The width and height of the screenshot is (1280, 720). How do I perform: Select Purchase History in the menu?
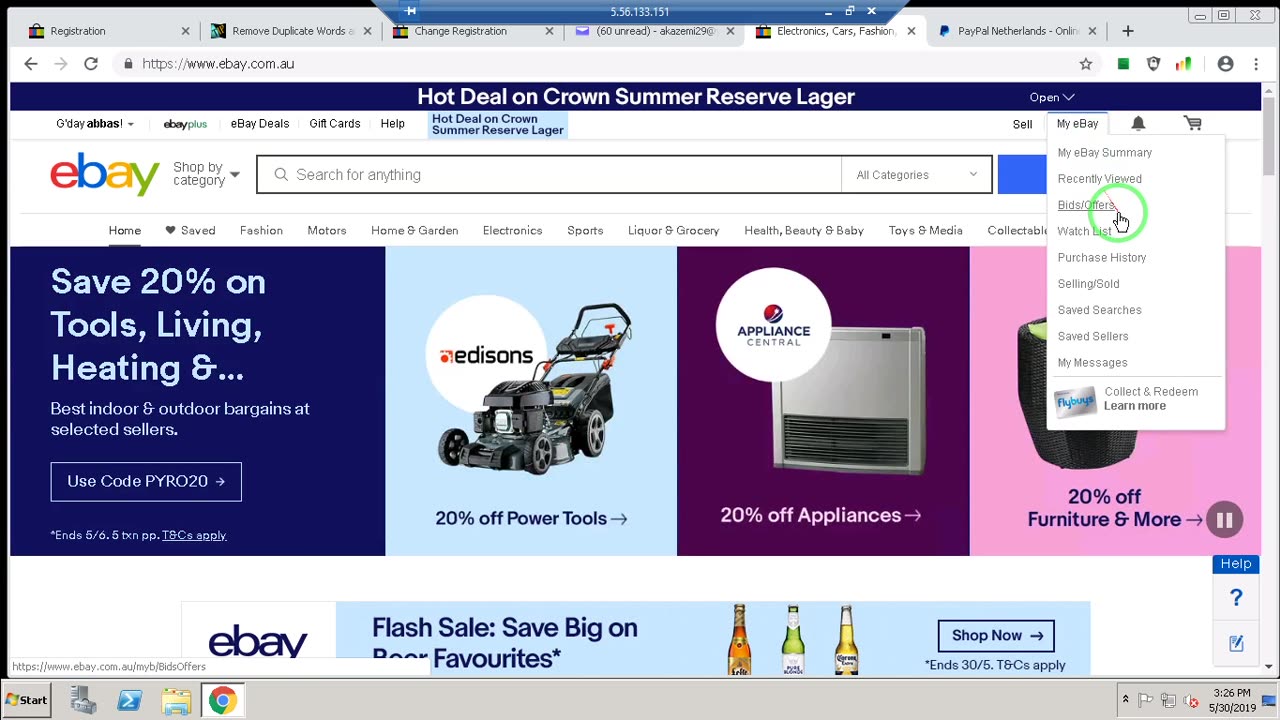point(1101,258)
